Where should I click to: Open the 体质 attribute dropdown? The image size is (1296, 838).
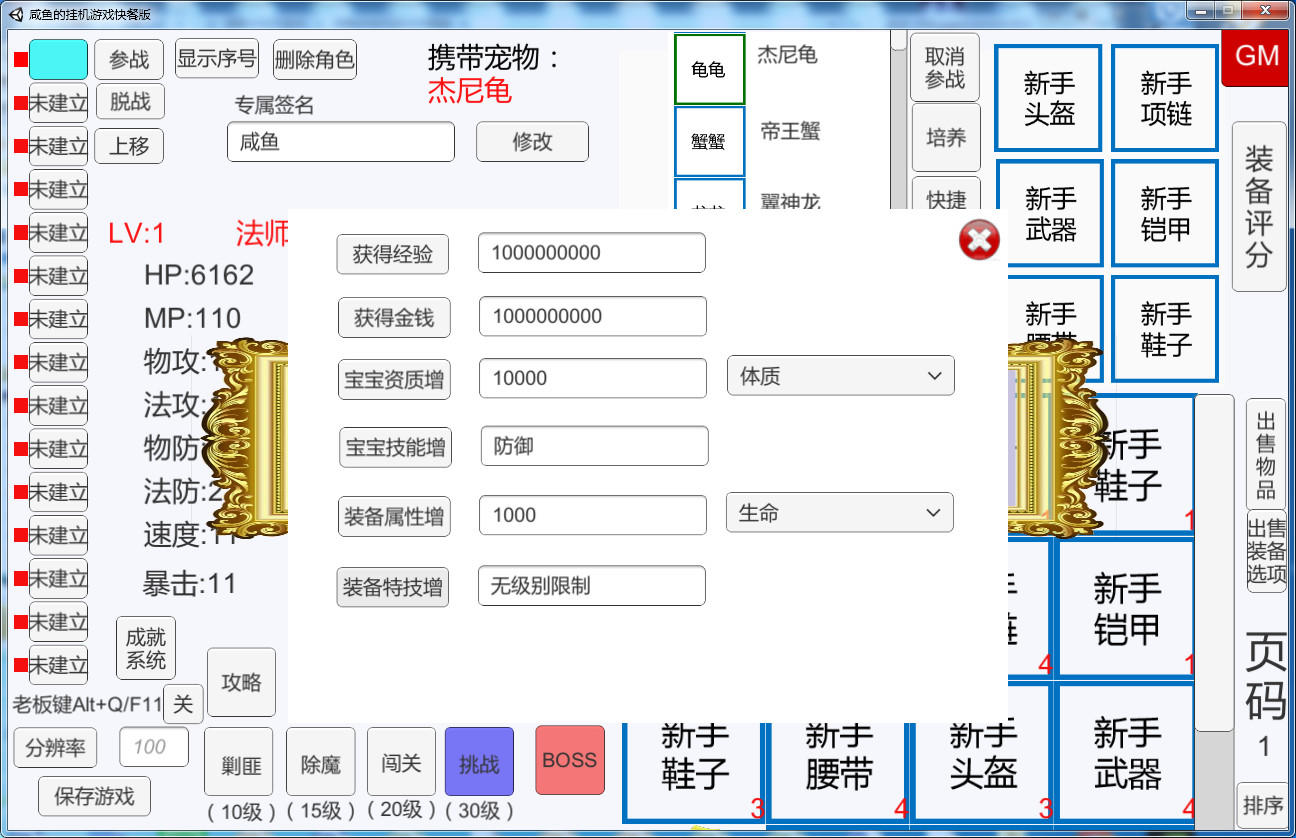point(840,376)
